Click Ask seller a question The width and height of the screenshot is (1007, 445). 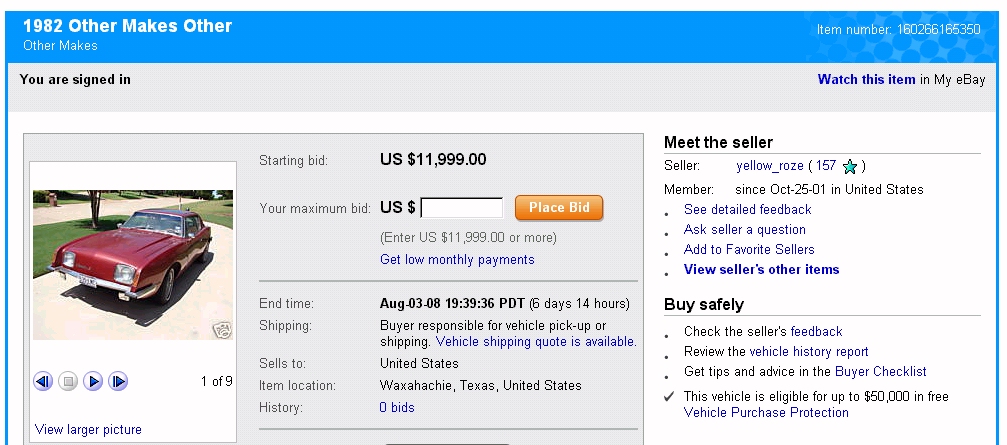coord(744,229)
